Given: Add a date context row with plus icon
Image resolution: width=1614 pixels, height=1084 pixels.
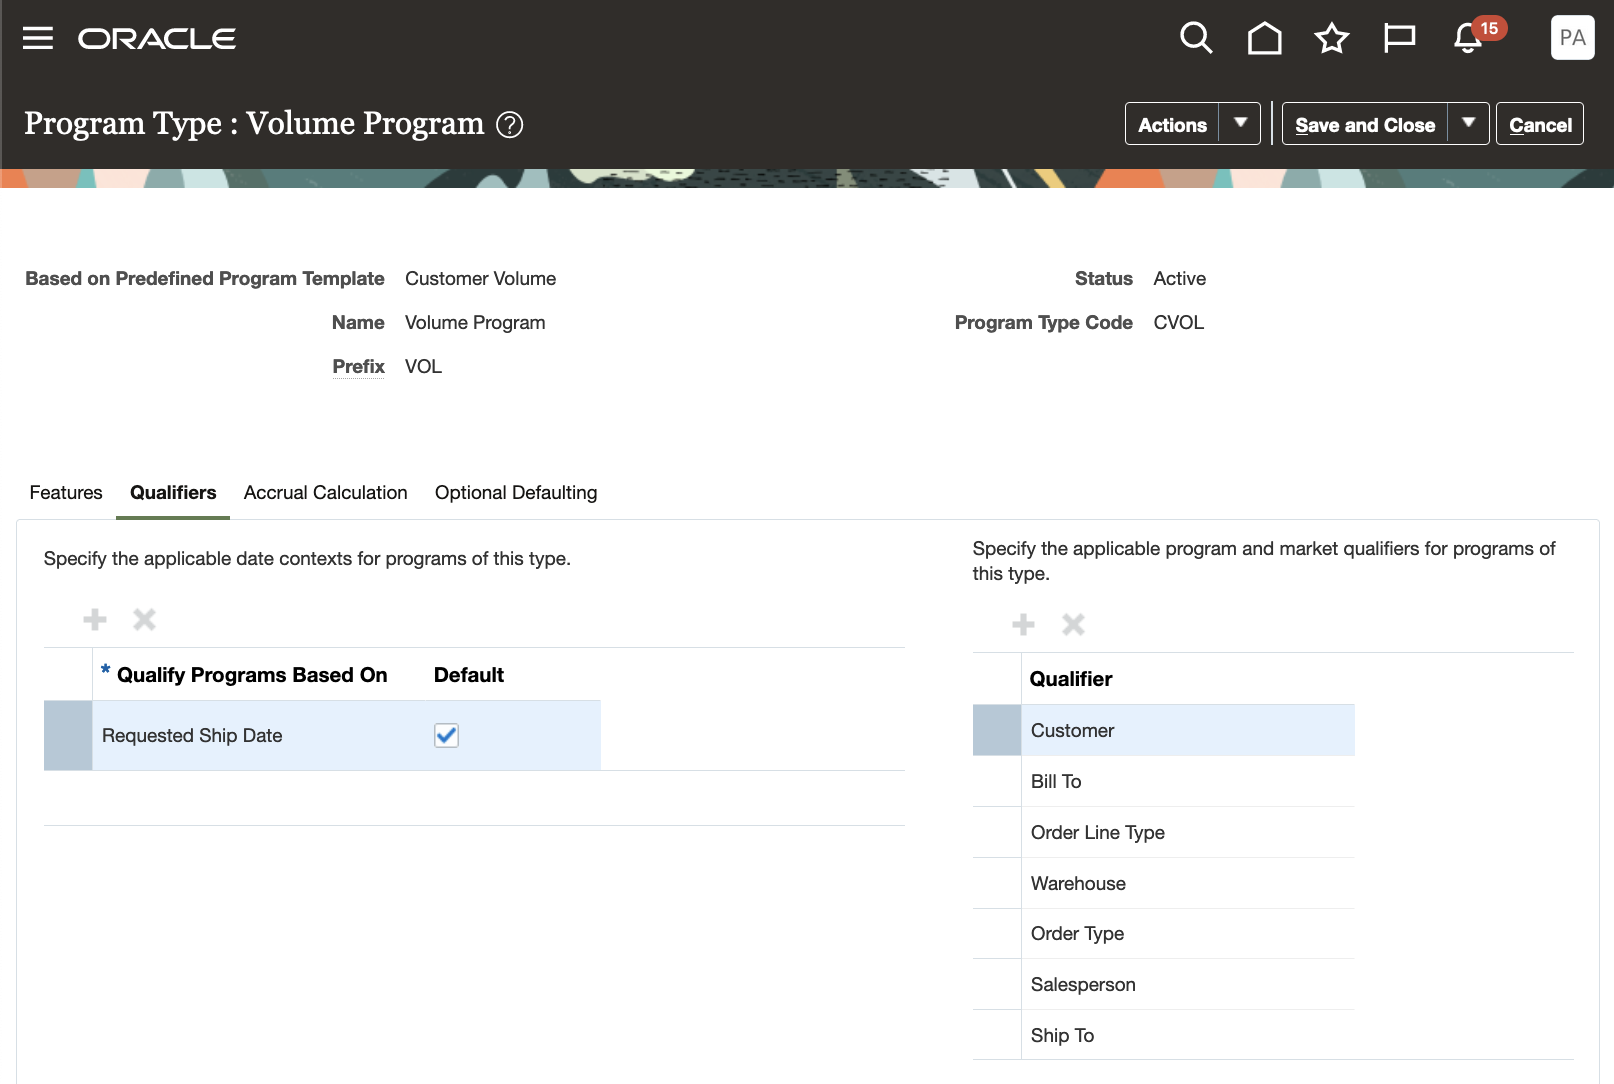Looking at the screenshot, I should click(95, 620).
